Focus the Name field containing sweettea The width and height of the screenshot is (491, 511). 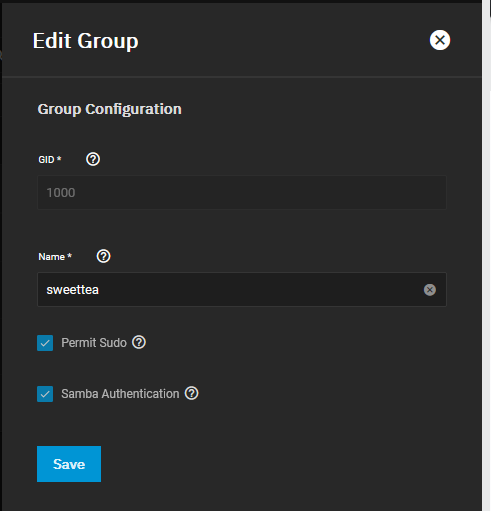coord(242,289)
